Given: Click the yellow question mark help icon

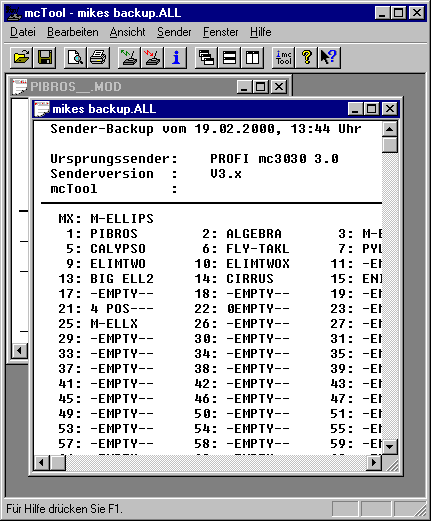Looking at the screenshot, I should tap(306, 57).
